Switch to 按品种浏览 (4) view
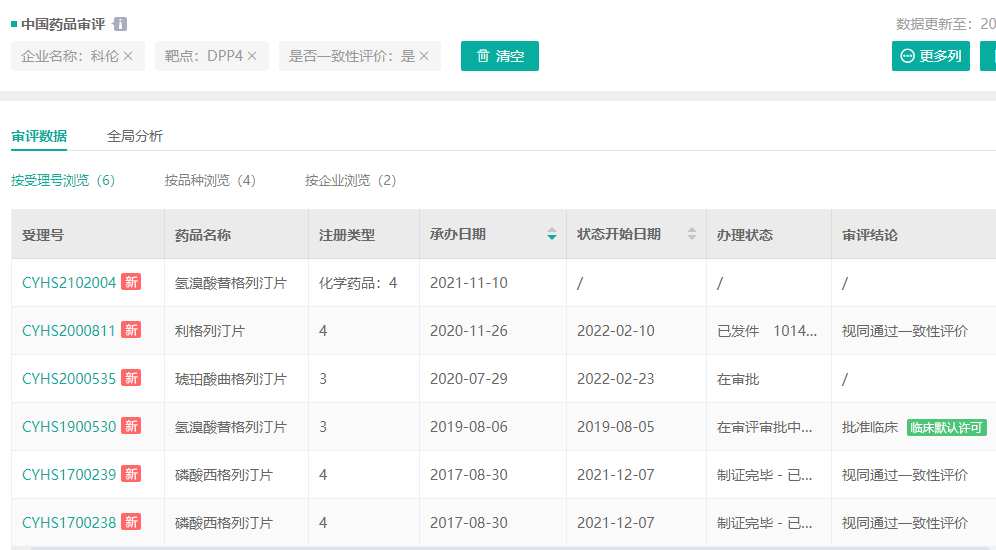This screenshot has height=550, width=996. pyautogui.click(x=210, y=180)
